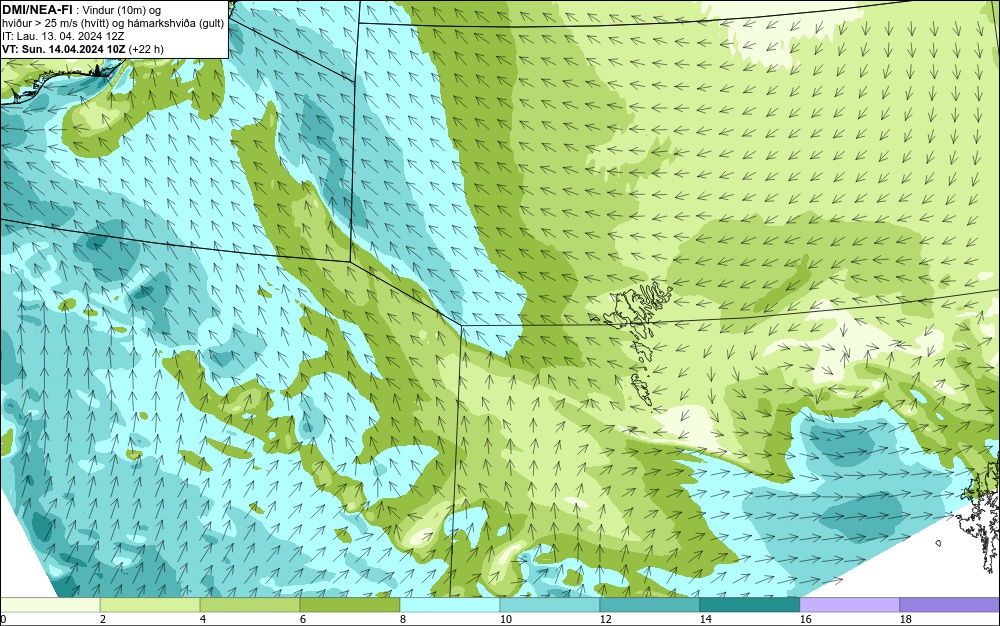
Task: Click the legend label '2'
Action: pos(103,619)
